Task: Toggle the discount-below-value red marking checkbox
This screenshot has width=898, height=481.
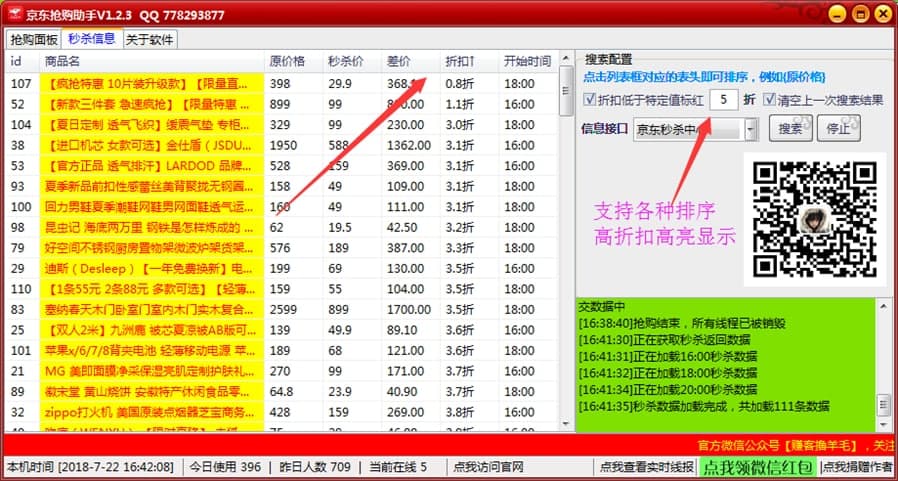Action: (x=589, y=100)
